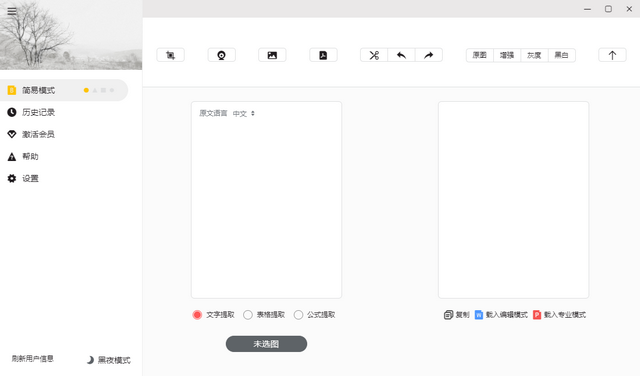Close the application window
Viewport: 640px width, 376px height.
pyautogui.click(x=629, y=9)
